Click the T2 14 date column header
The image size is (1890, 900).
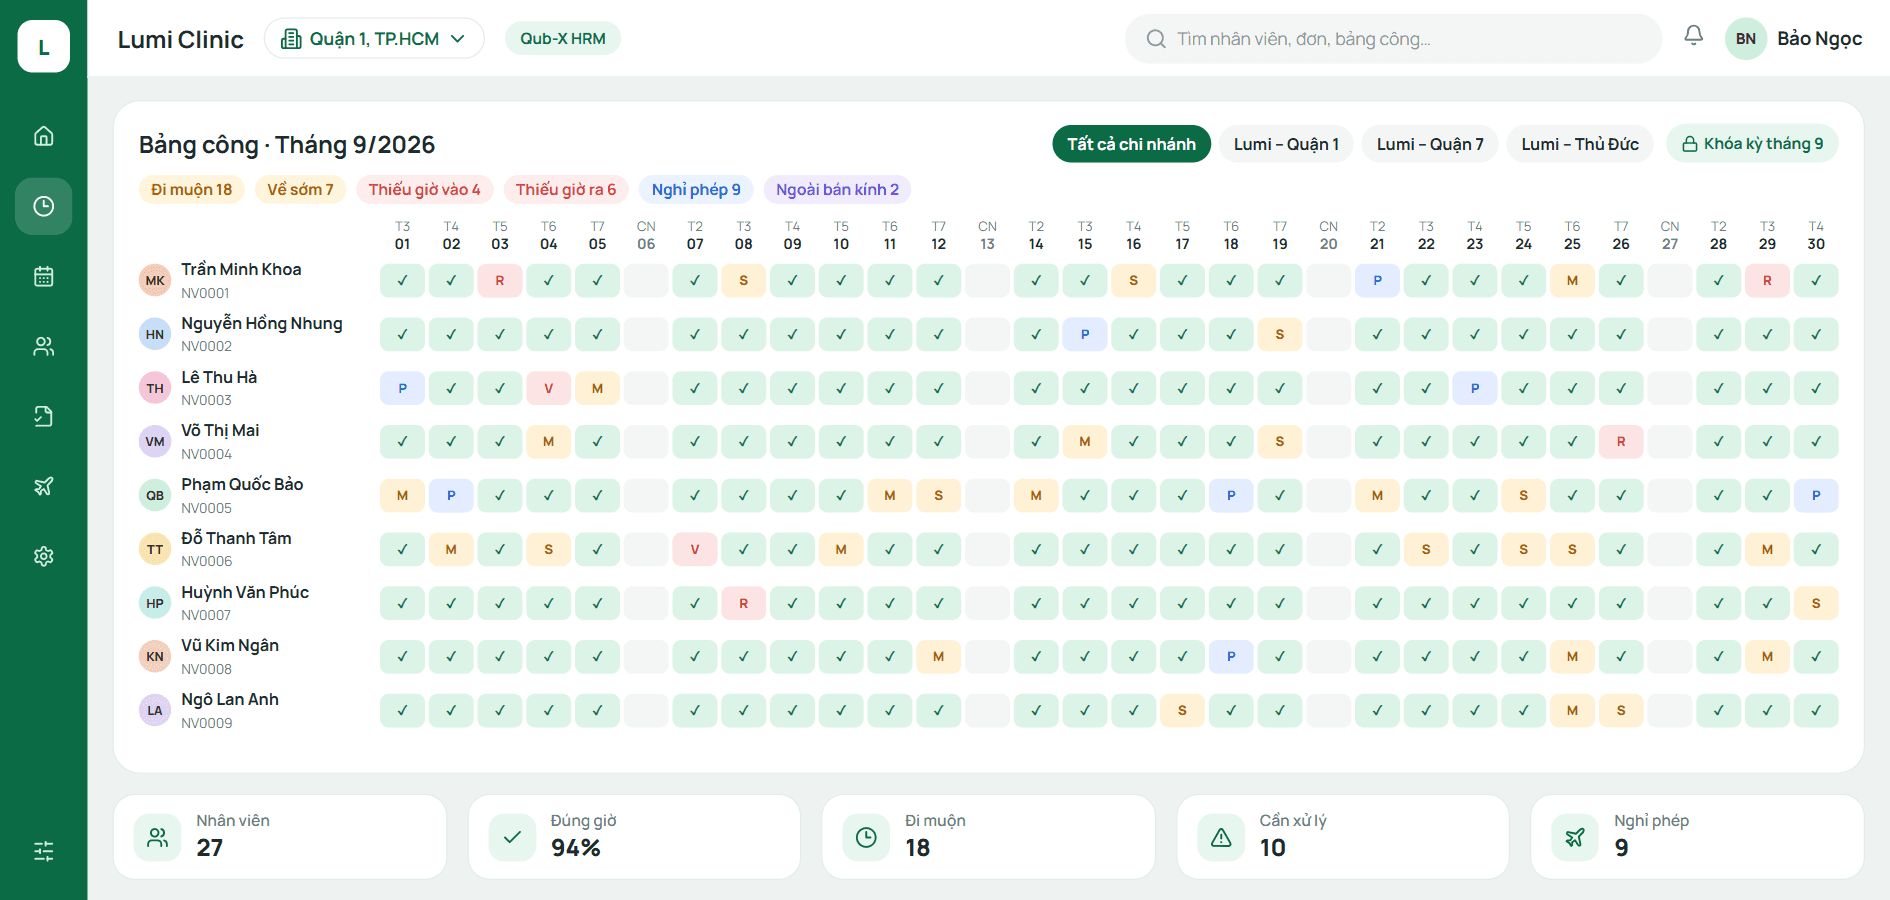point(1036,236)
